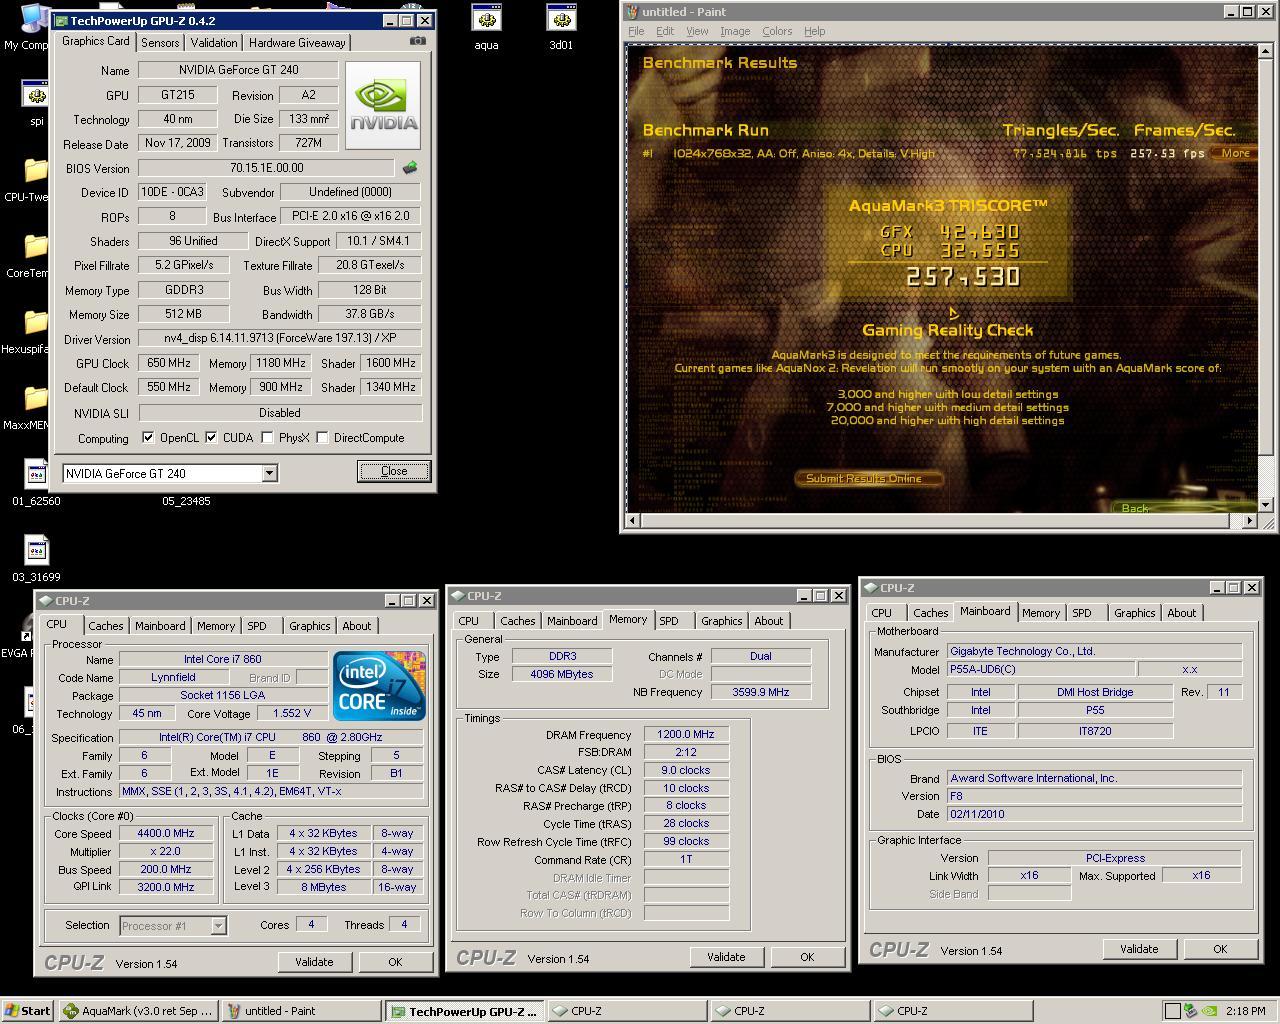1280x1024 pixels.
Task: Open Paint's View menu
Action: (697, 31)
